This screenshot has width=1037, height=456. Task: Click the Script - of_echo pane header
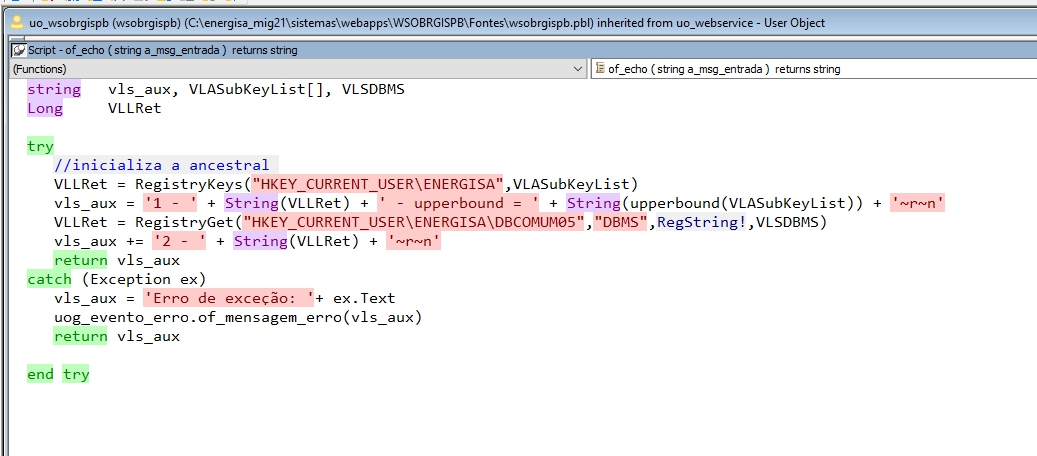pyautogui.click(x=160, y=49)
